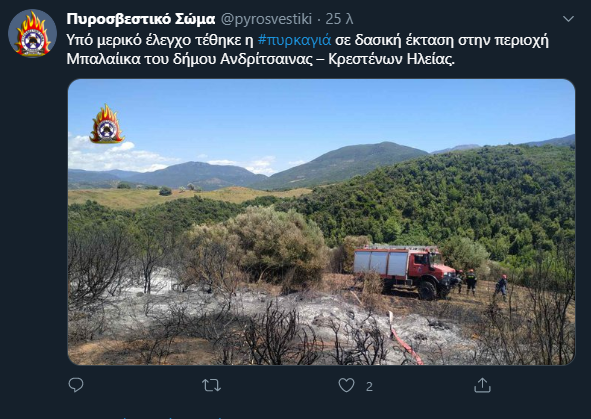The height and width of the screenshot is (419, 591).
Task: Click the red fire truck in the photo
Action: point(405,271)
